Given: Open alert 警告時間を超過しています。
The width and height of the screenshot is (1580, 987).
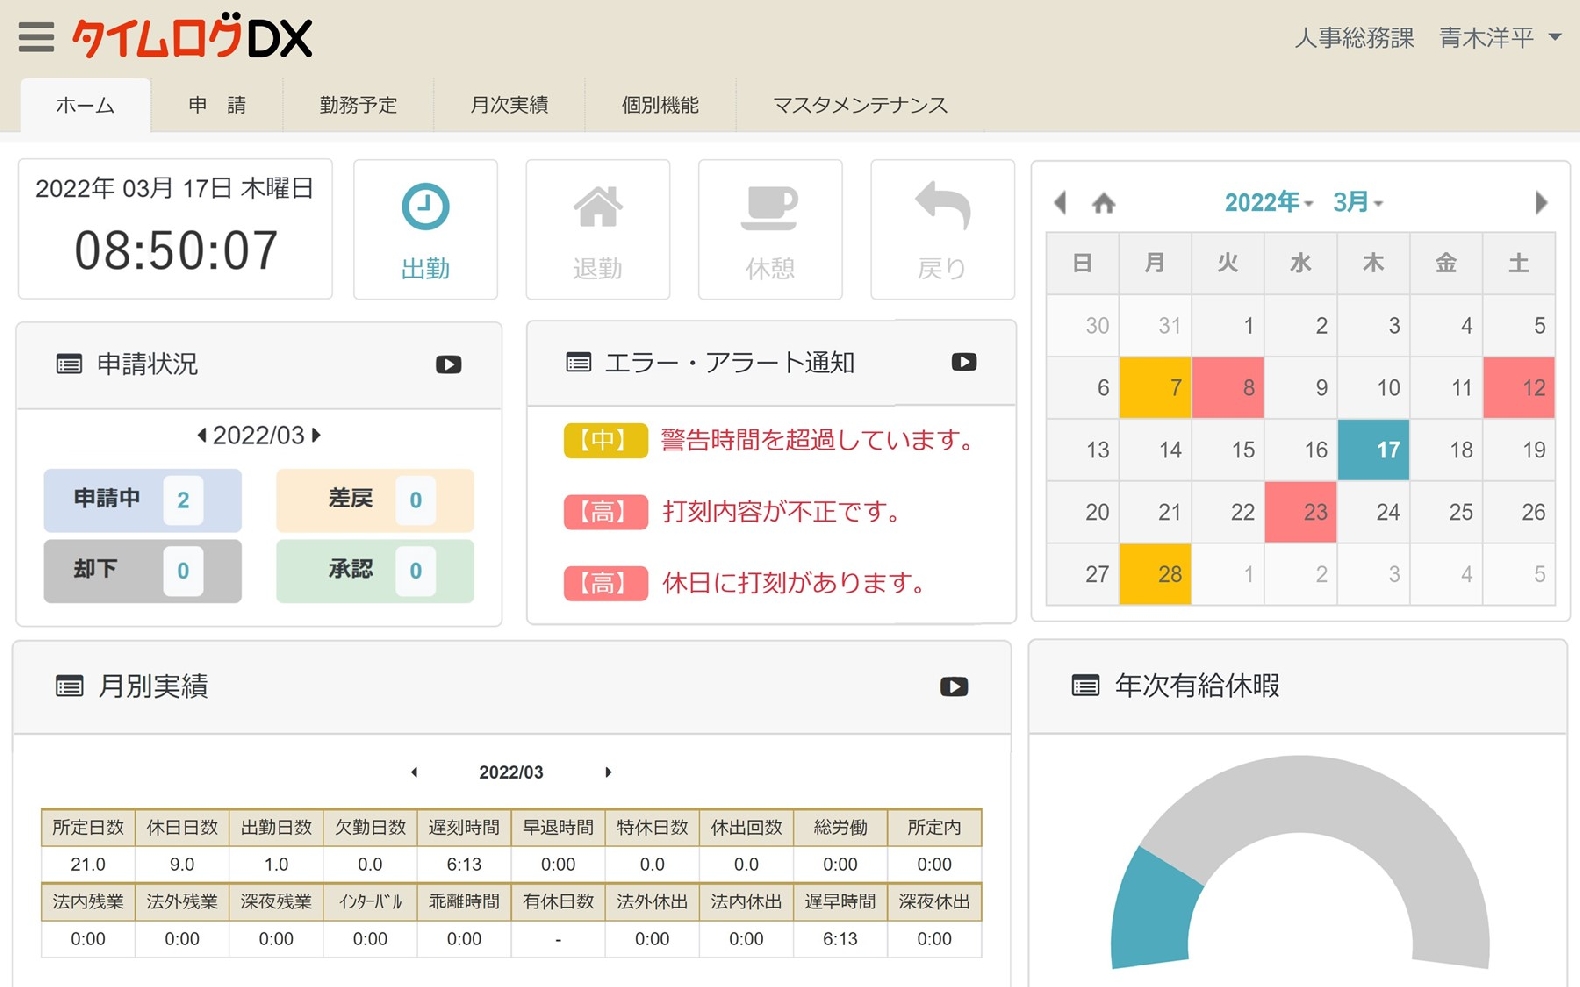Looking at the screenshot, I should (x=818, y=440).
